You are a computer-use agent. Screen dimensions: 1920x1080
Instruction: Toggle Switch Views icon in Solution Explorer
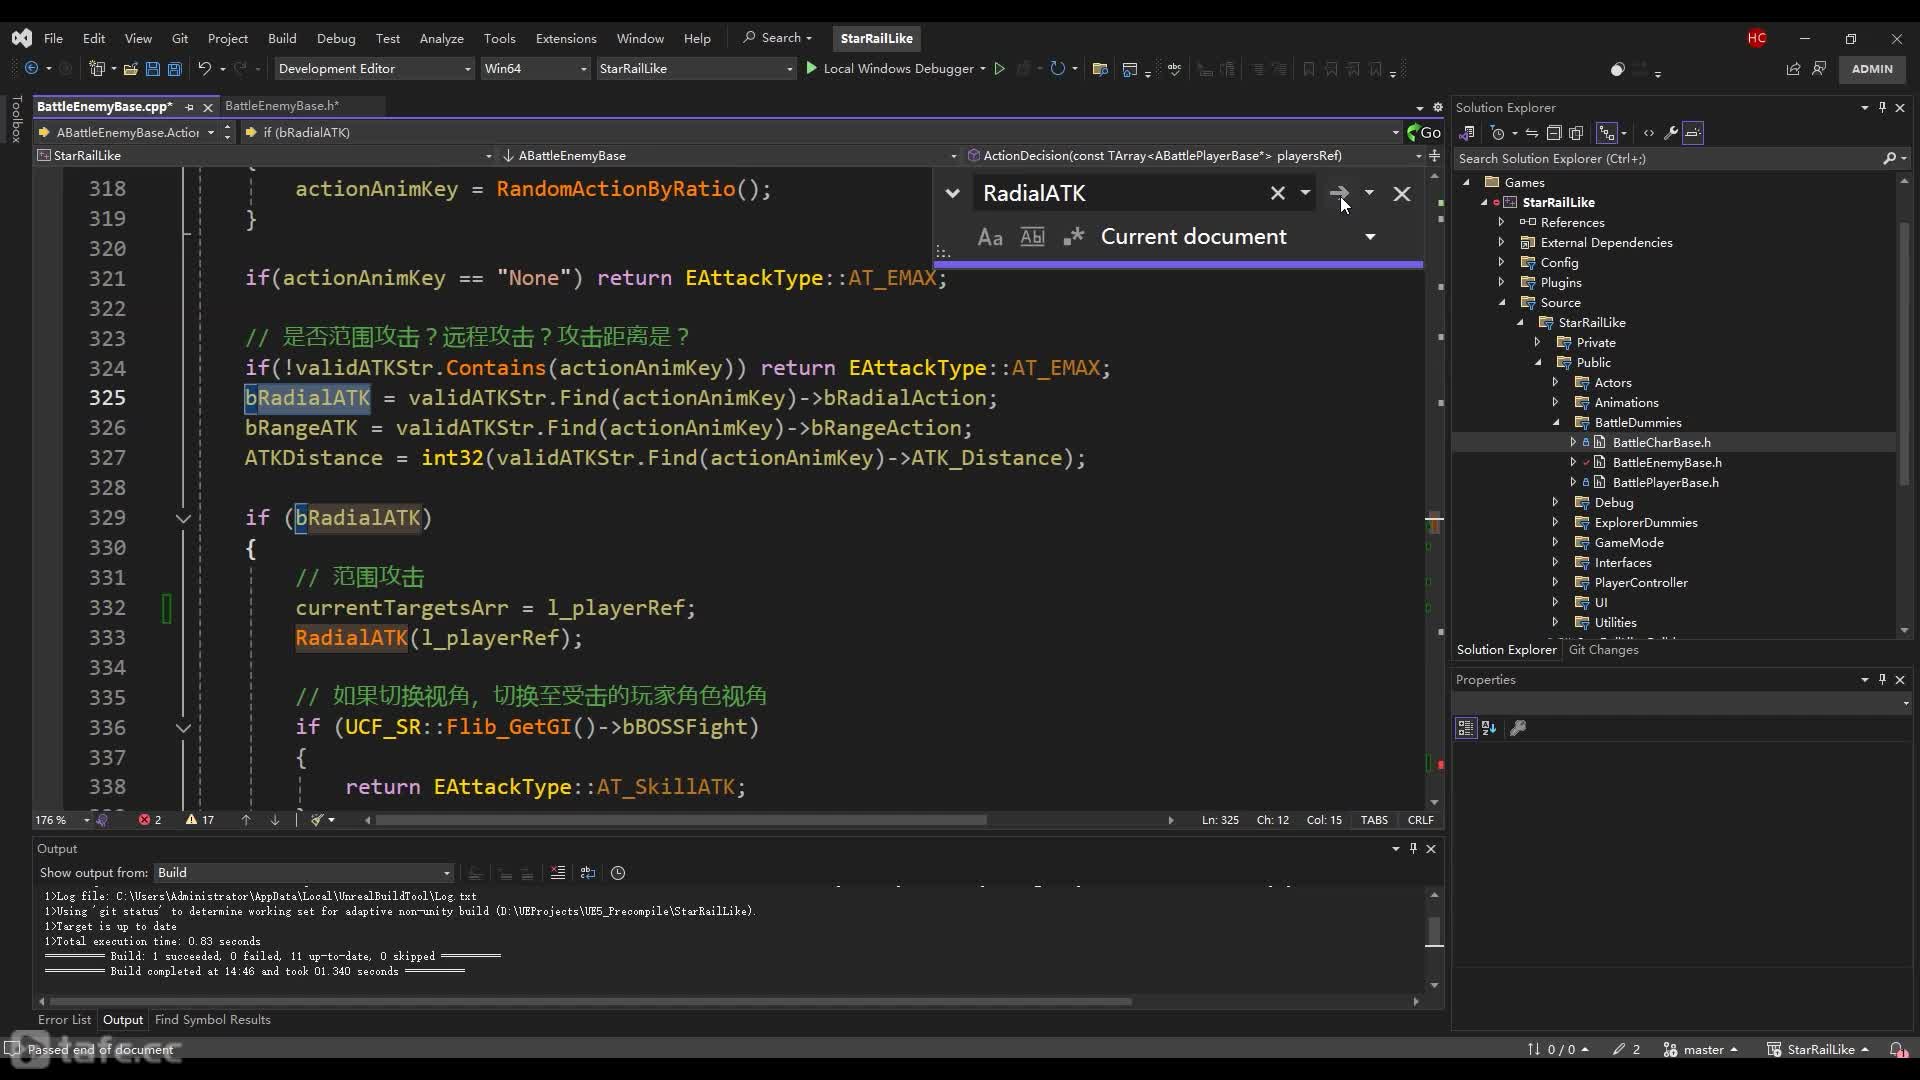pyautogui.click(x=1467, y=133)
